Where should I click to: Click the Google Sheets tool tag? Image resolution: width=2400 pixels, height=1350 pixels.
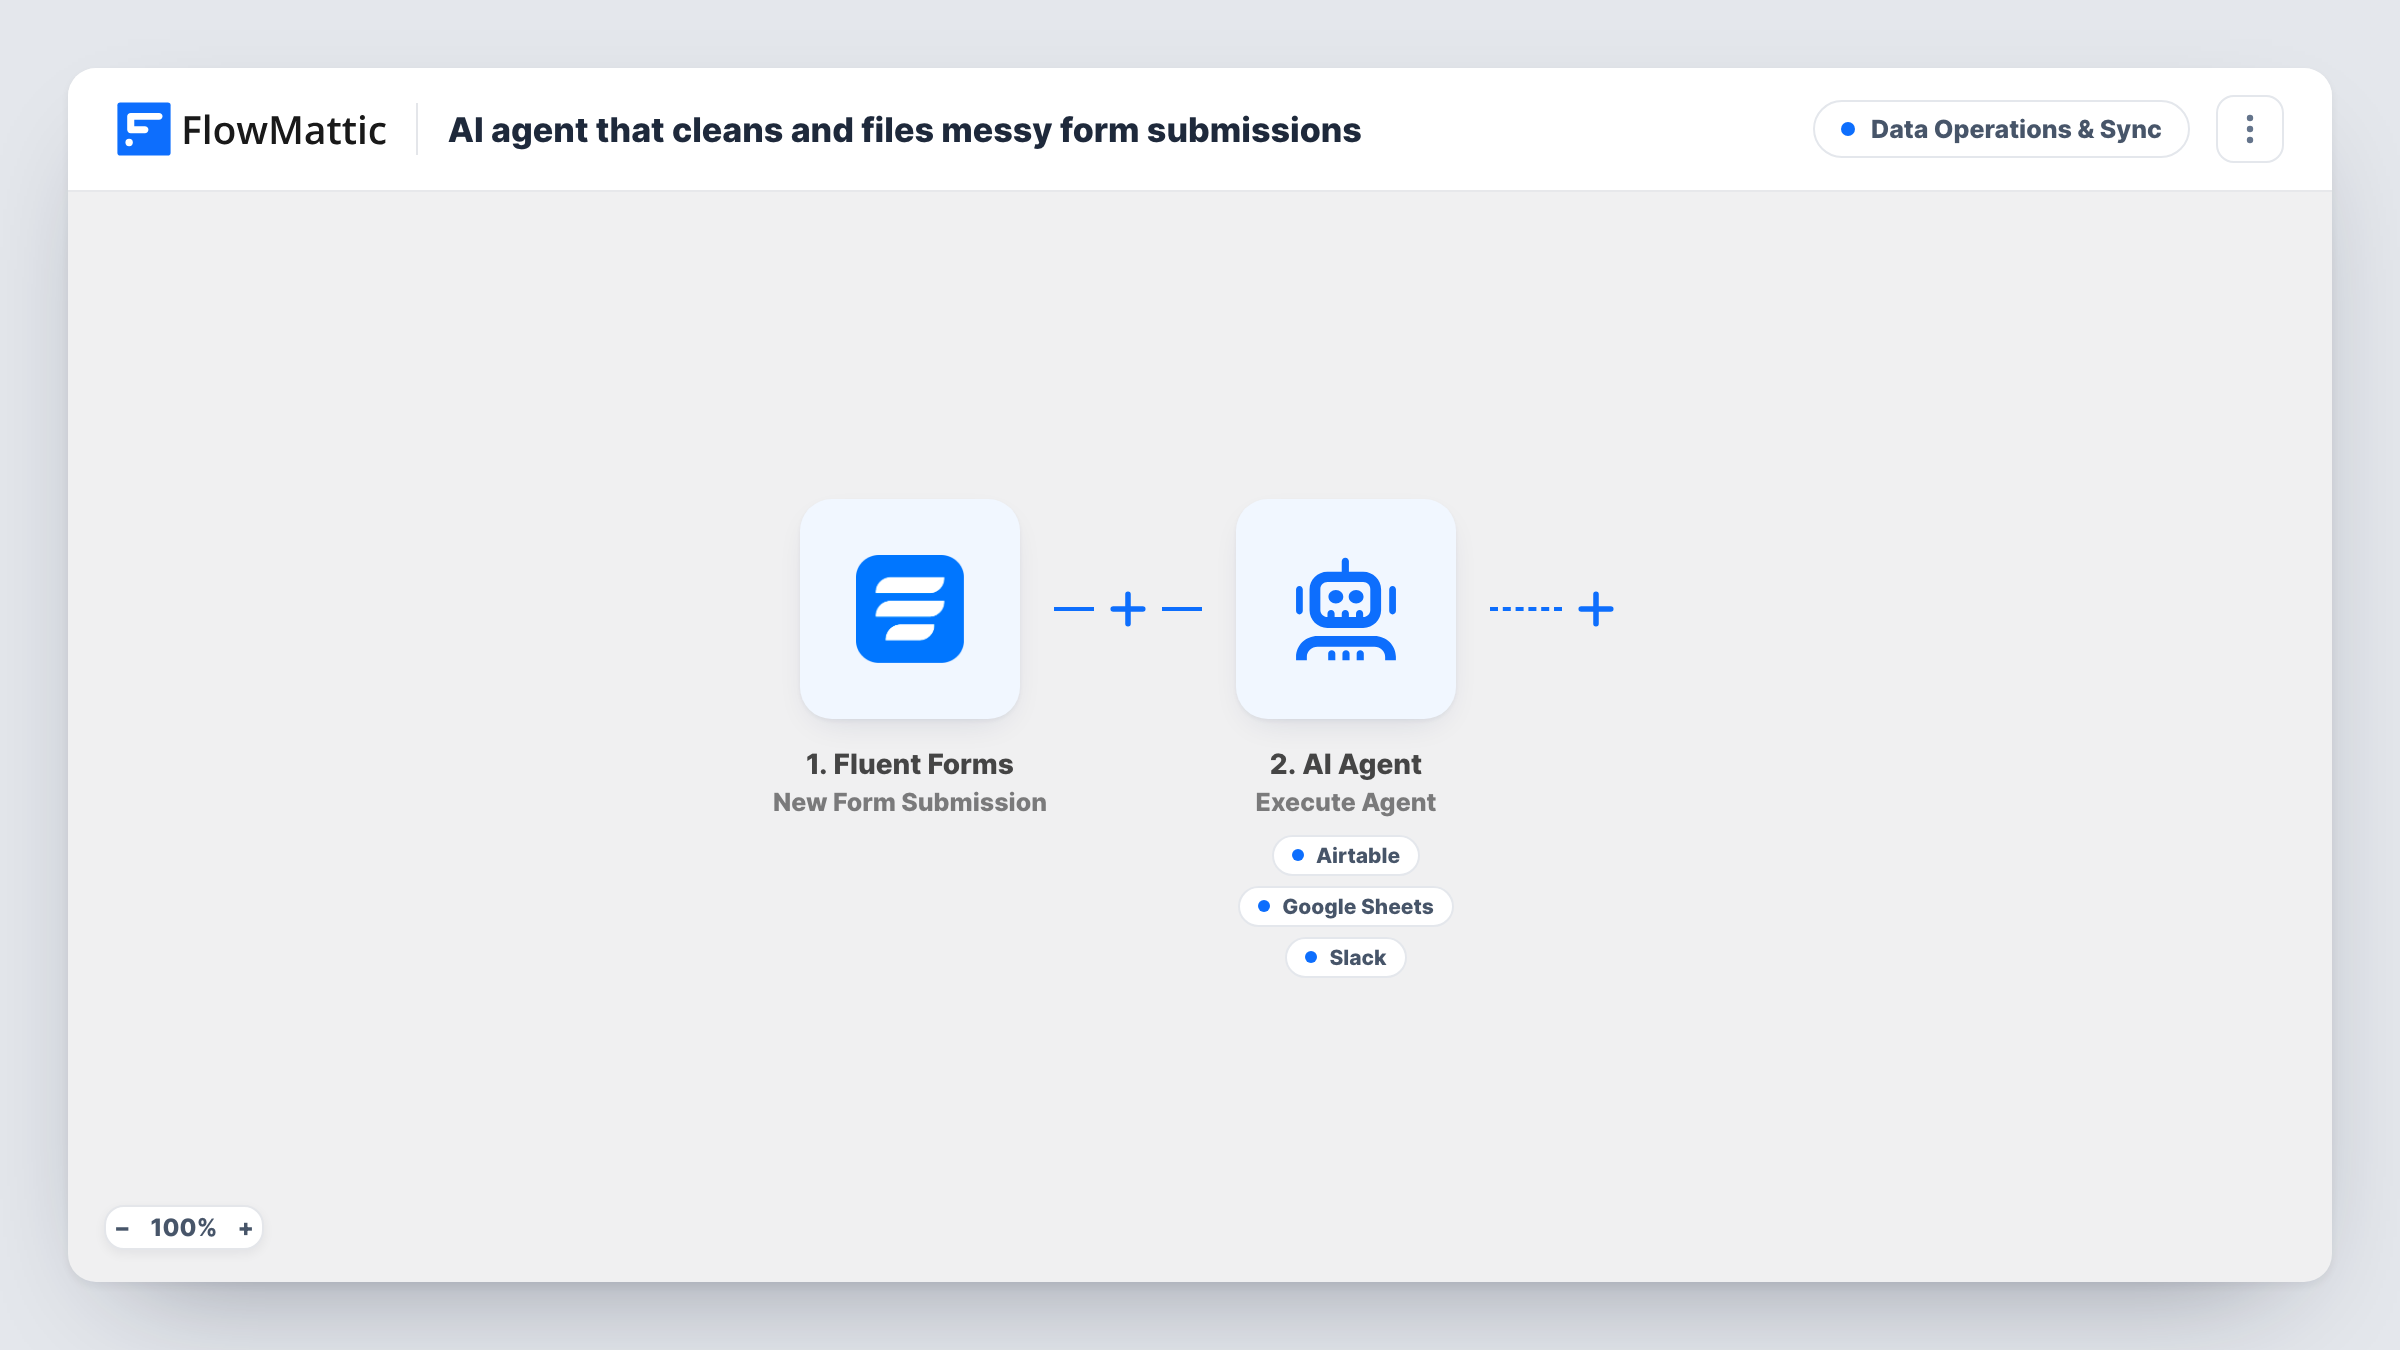tap(1345, 906)
